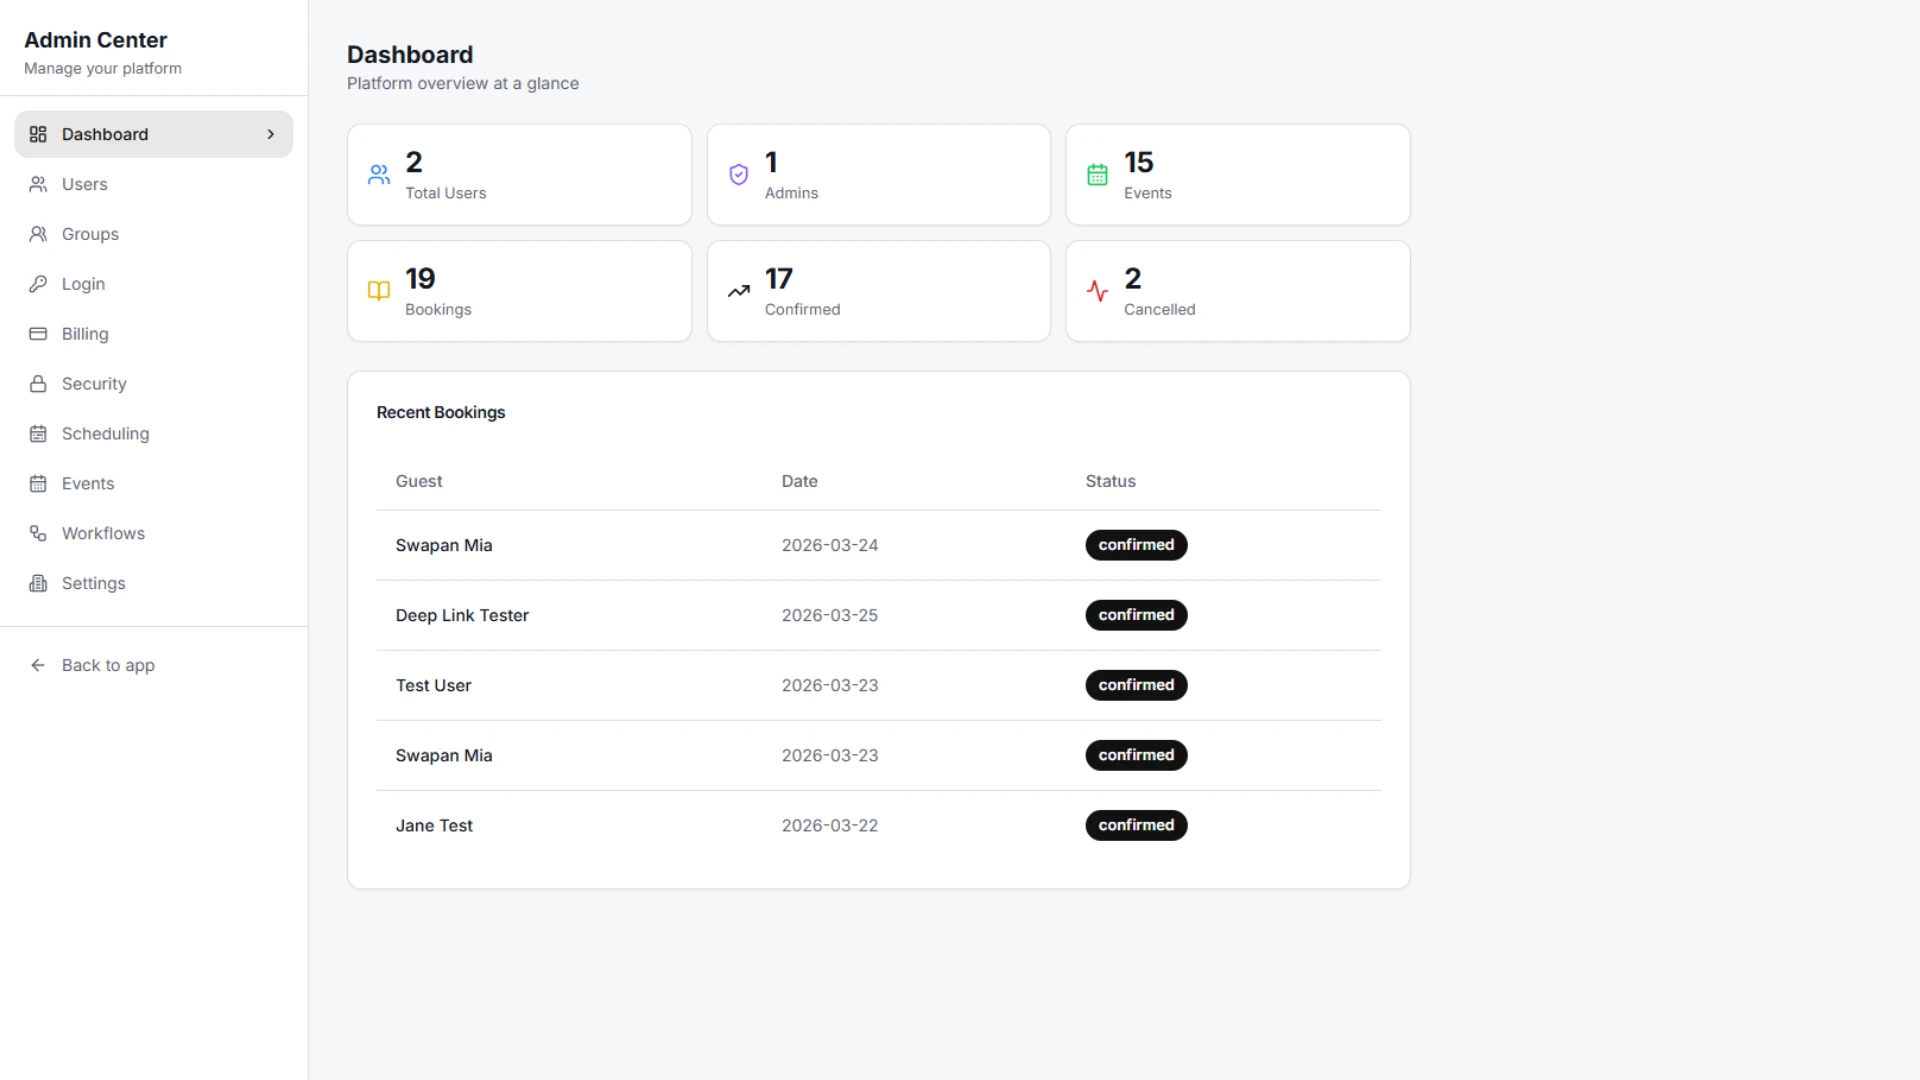The width and height of the screenshot is (1920, 1080).
Task: Click the purple shield Admins icon
Action: click(739, 175)
